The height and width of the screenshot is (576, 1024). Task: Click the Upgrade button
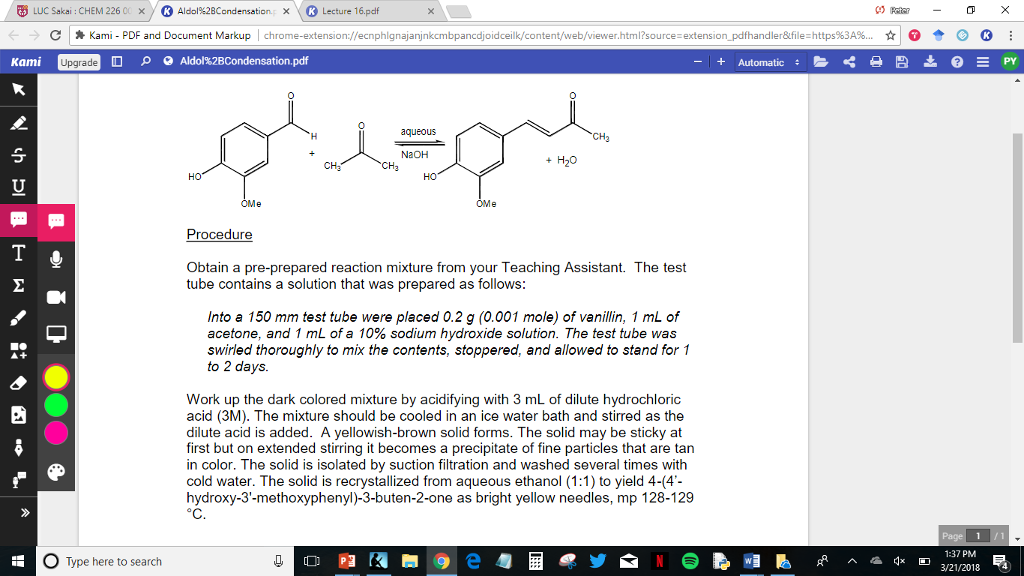click(78, 61)
